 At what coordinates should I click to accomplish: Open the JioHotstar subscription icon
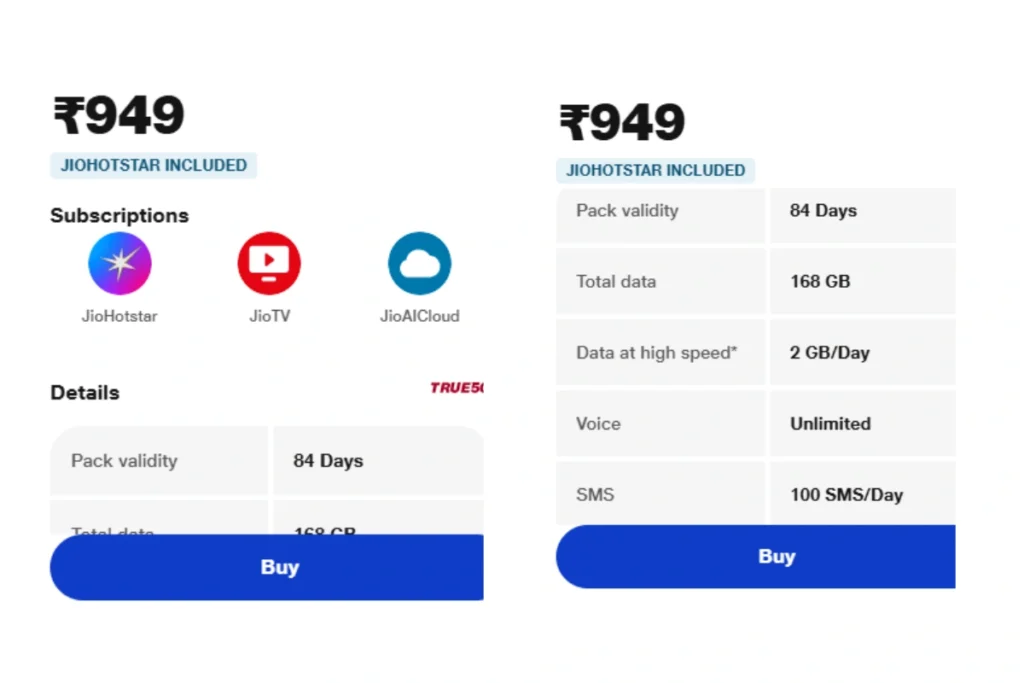pyautogui.click(x=120, y=264)
